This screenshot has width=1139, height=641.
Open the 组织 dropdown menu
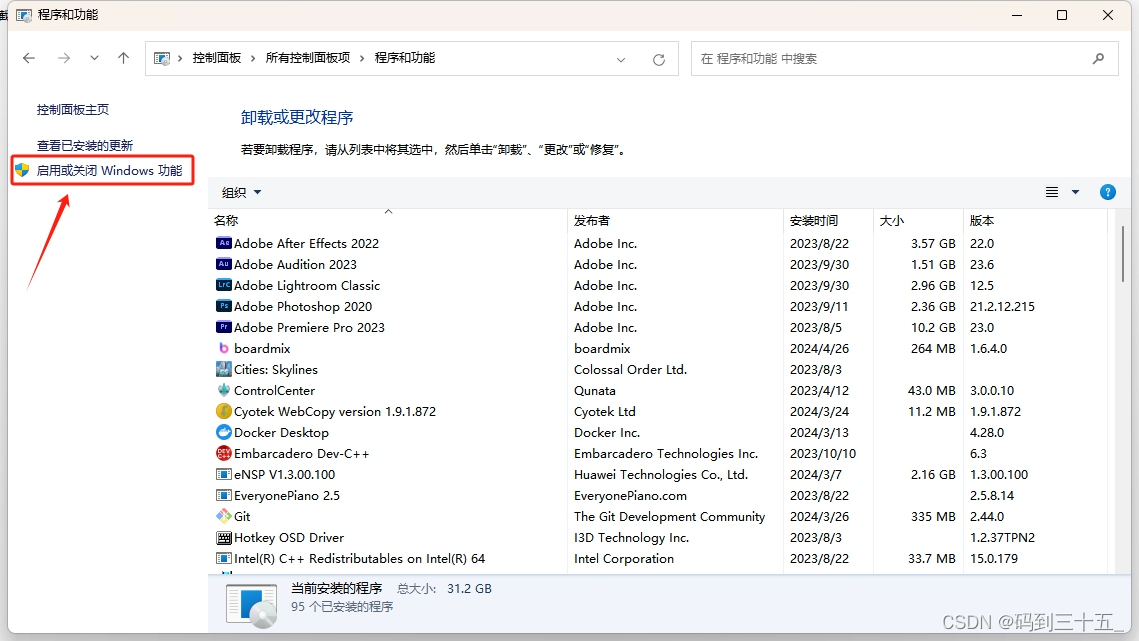coord(241,193)
